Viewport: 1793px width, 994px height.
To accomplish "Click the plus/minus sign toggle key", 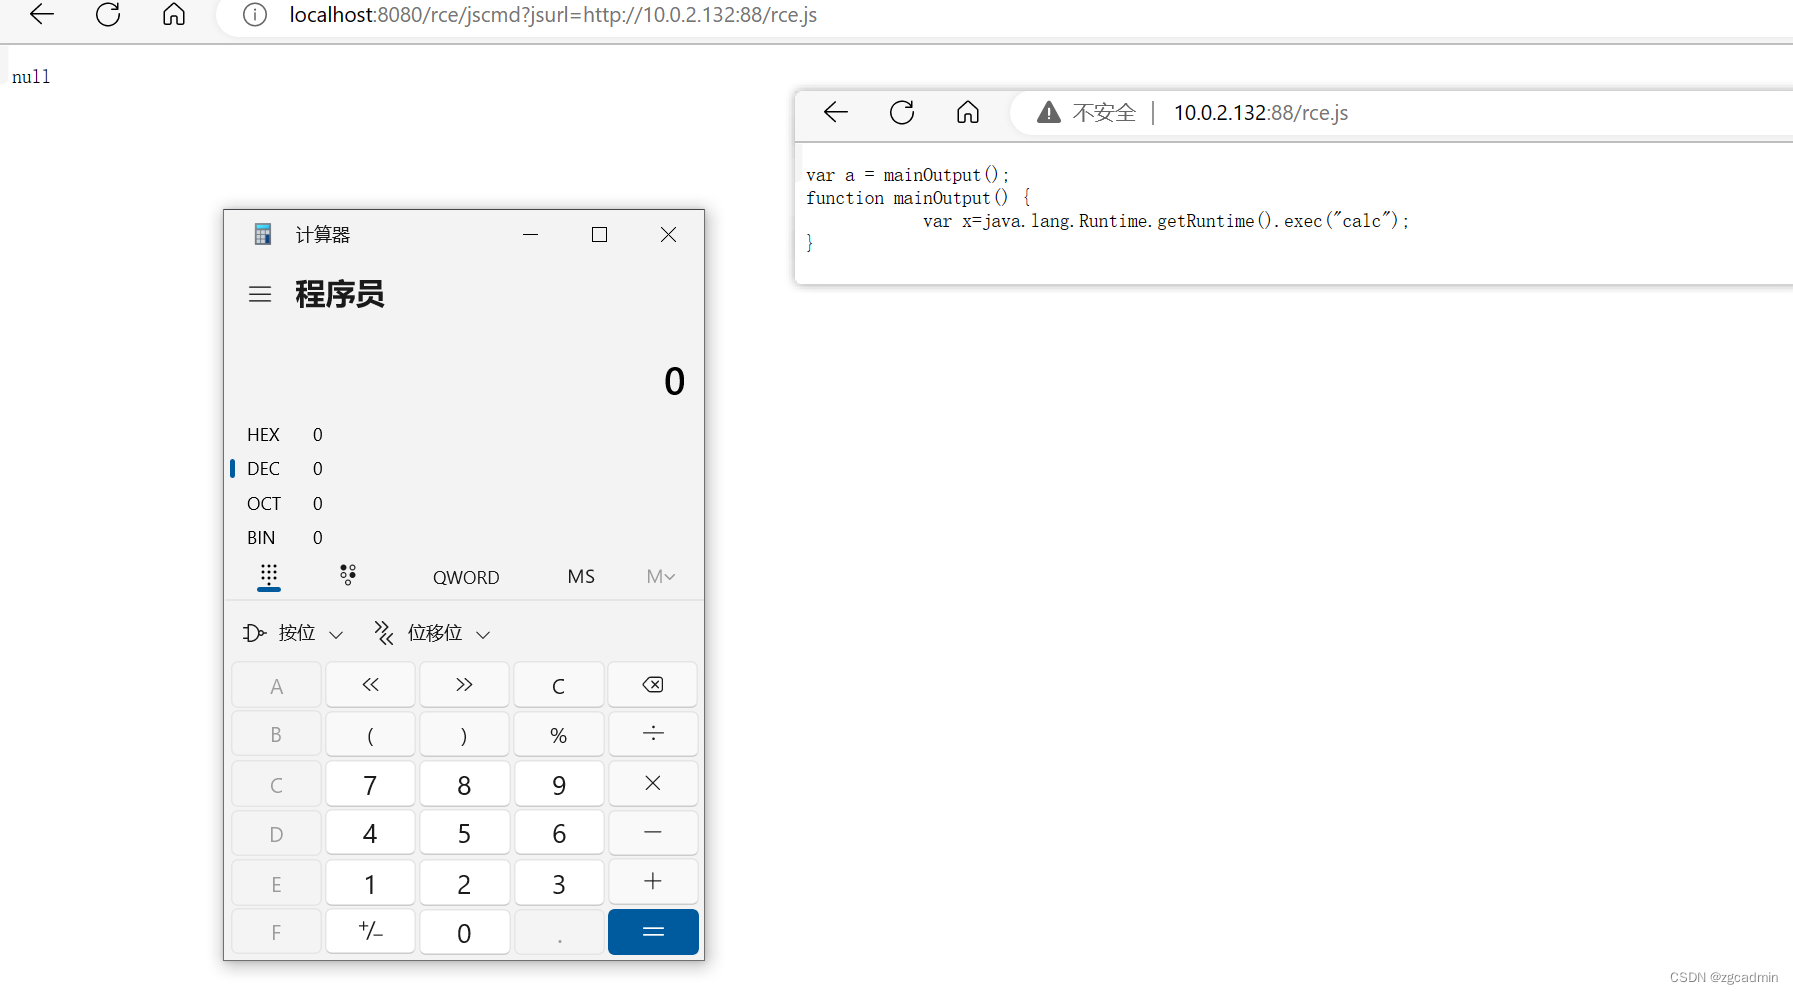I will tap(370, 932).
